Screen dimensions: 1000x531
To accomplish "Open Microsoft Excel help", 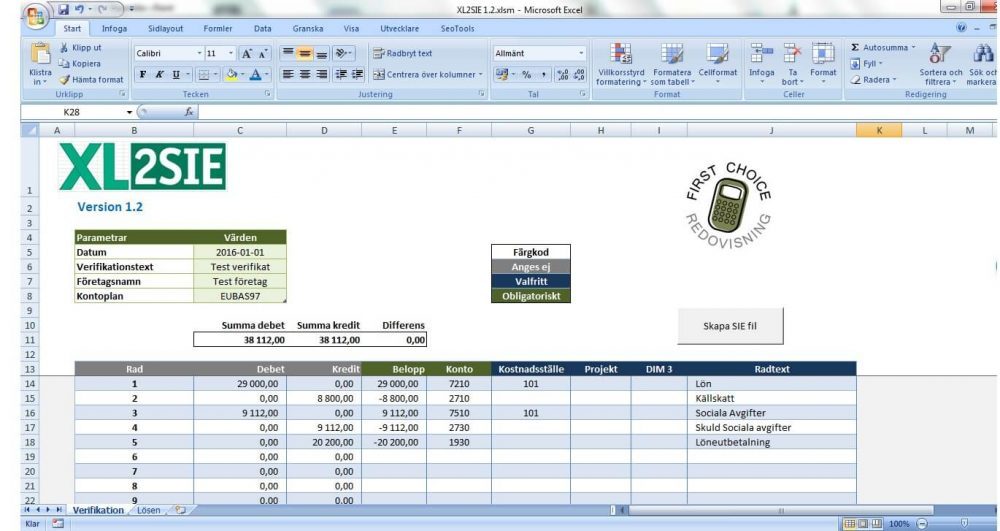I will 961,28.
